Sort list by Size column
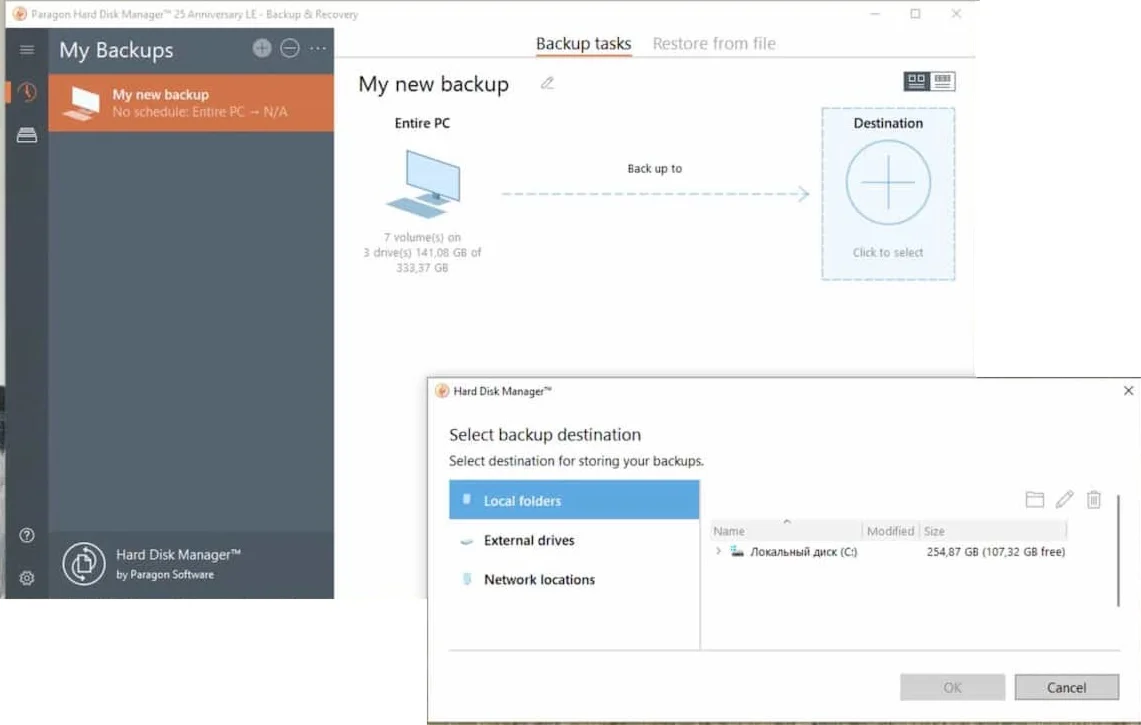 (993, 531)
